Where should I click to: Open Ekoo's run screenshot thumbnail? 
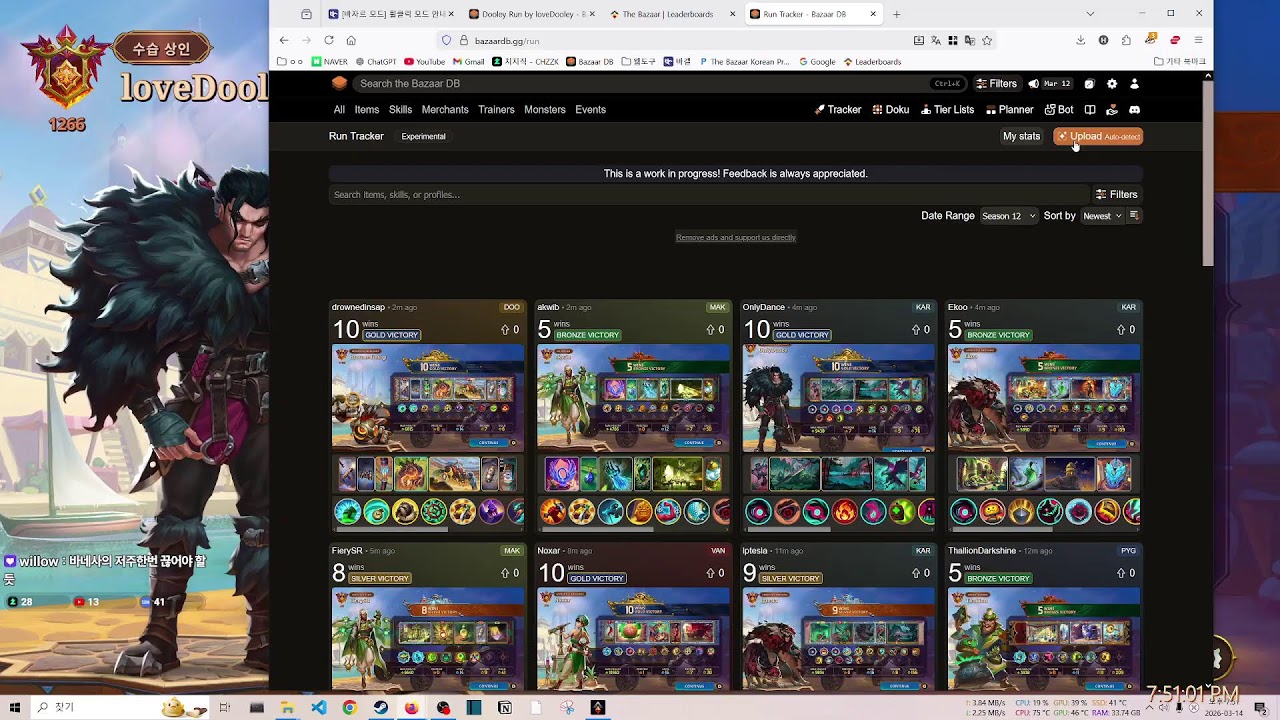coord(1044,397)
